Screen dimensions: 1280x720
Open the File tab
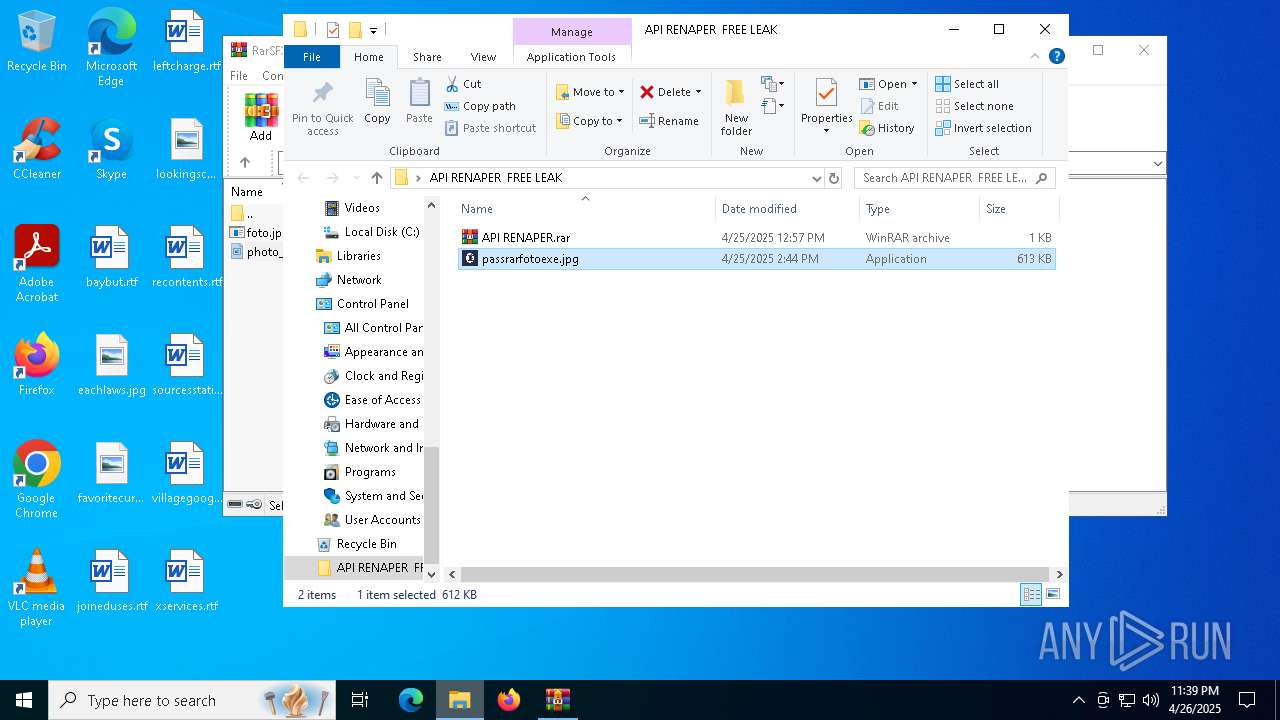(x=312, y=57)
